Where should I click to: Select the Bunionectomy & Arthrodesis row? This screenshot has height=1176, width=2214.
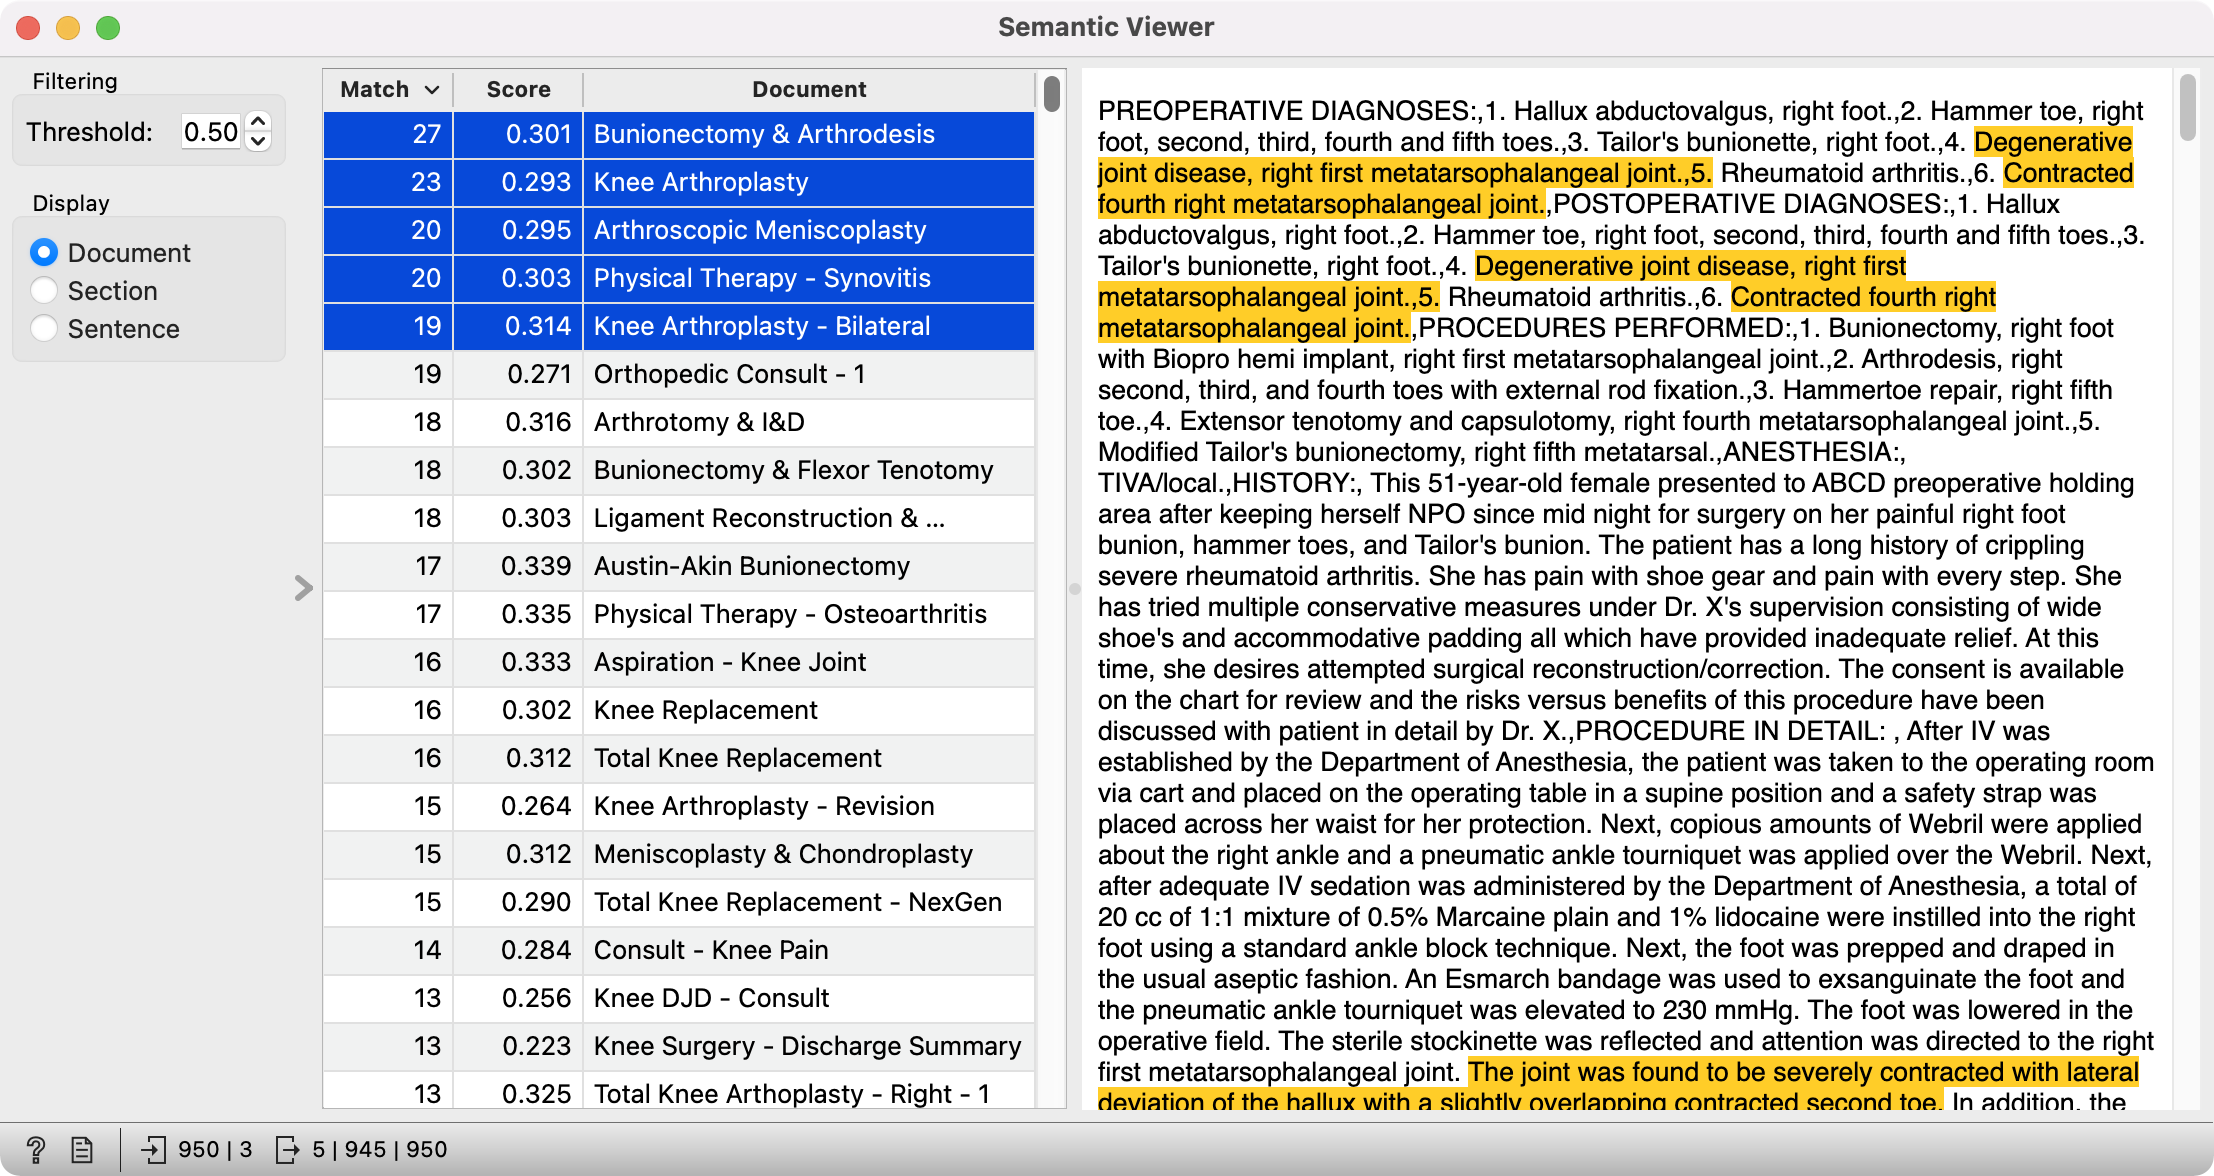(x=679, y=134)
